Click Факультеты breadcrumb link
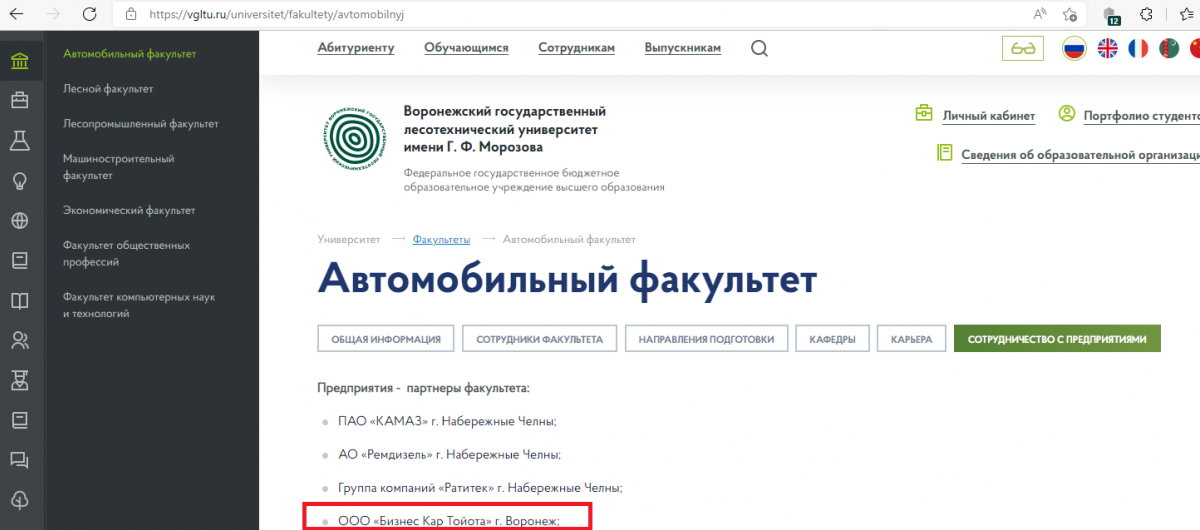Viewport: 1200px width, 530px height. 441,240
